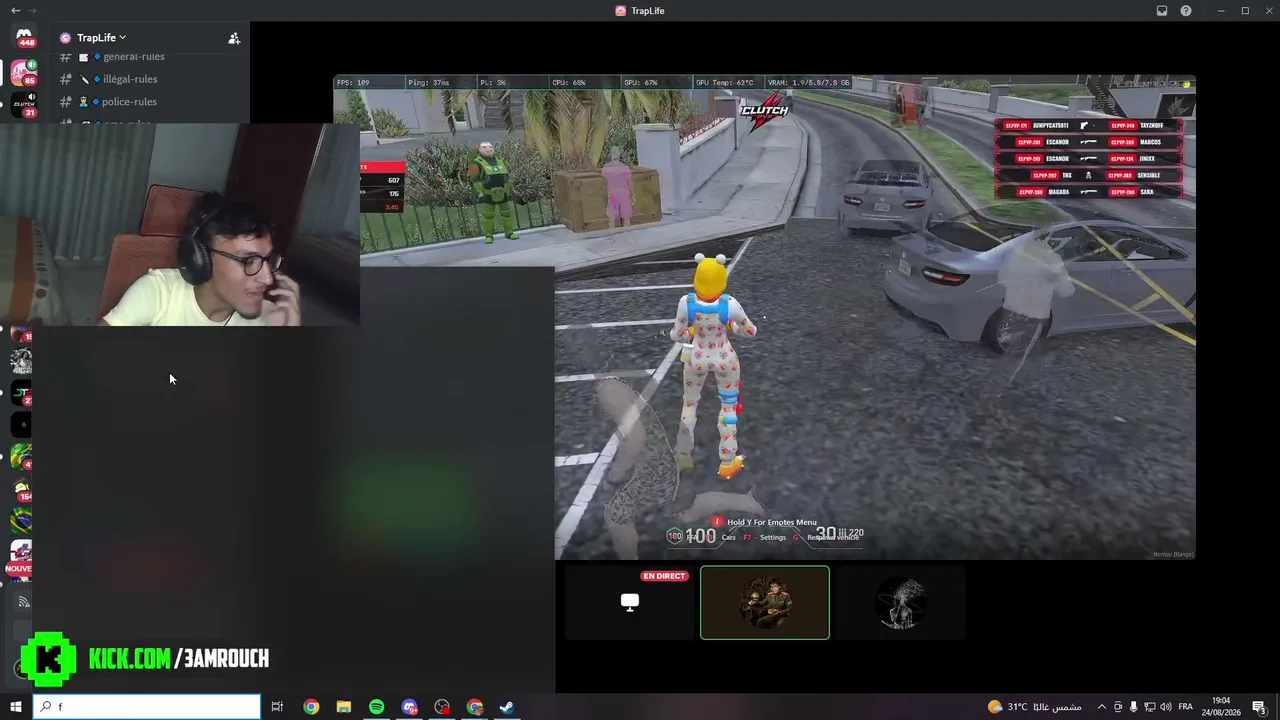Open the Discord inbox icon in title bar
This screenshot has height=720, width=1280.
coord(1162,11)
